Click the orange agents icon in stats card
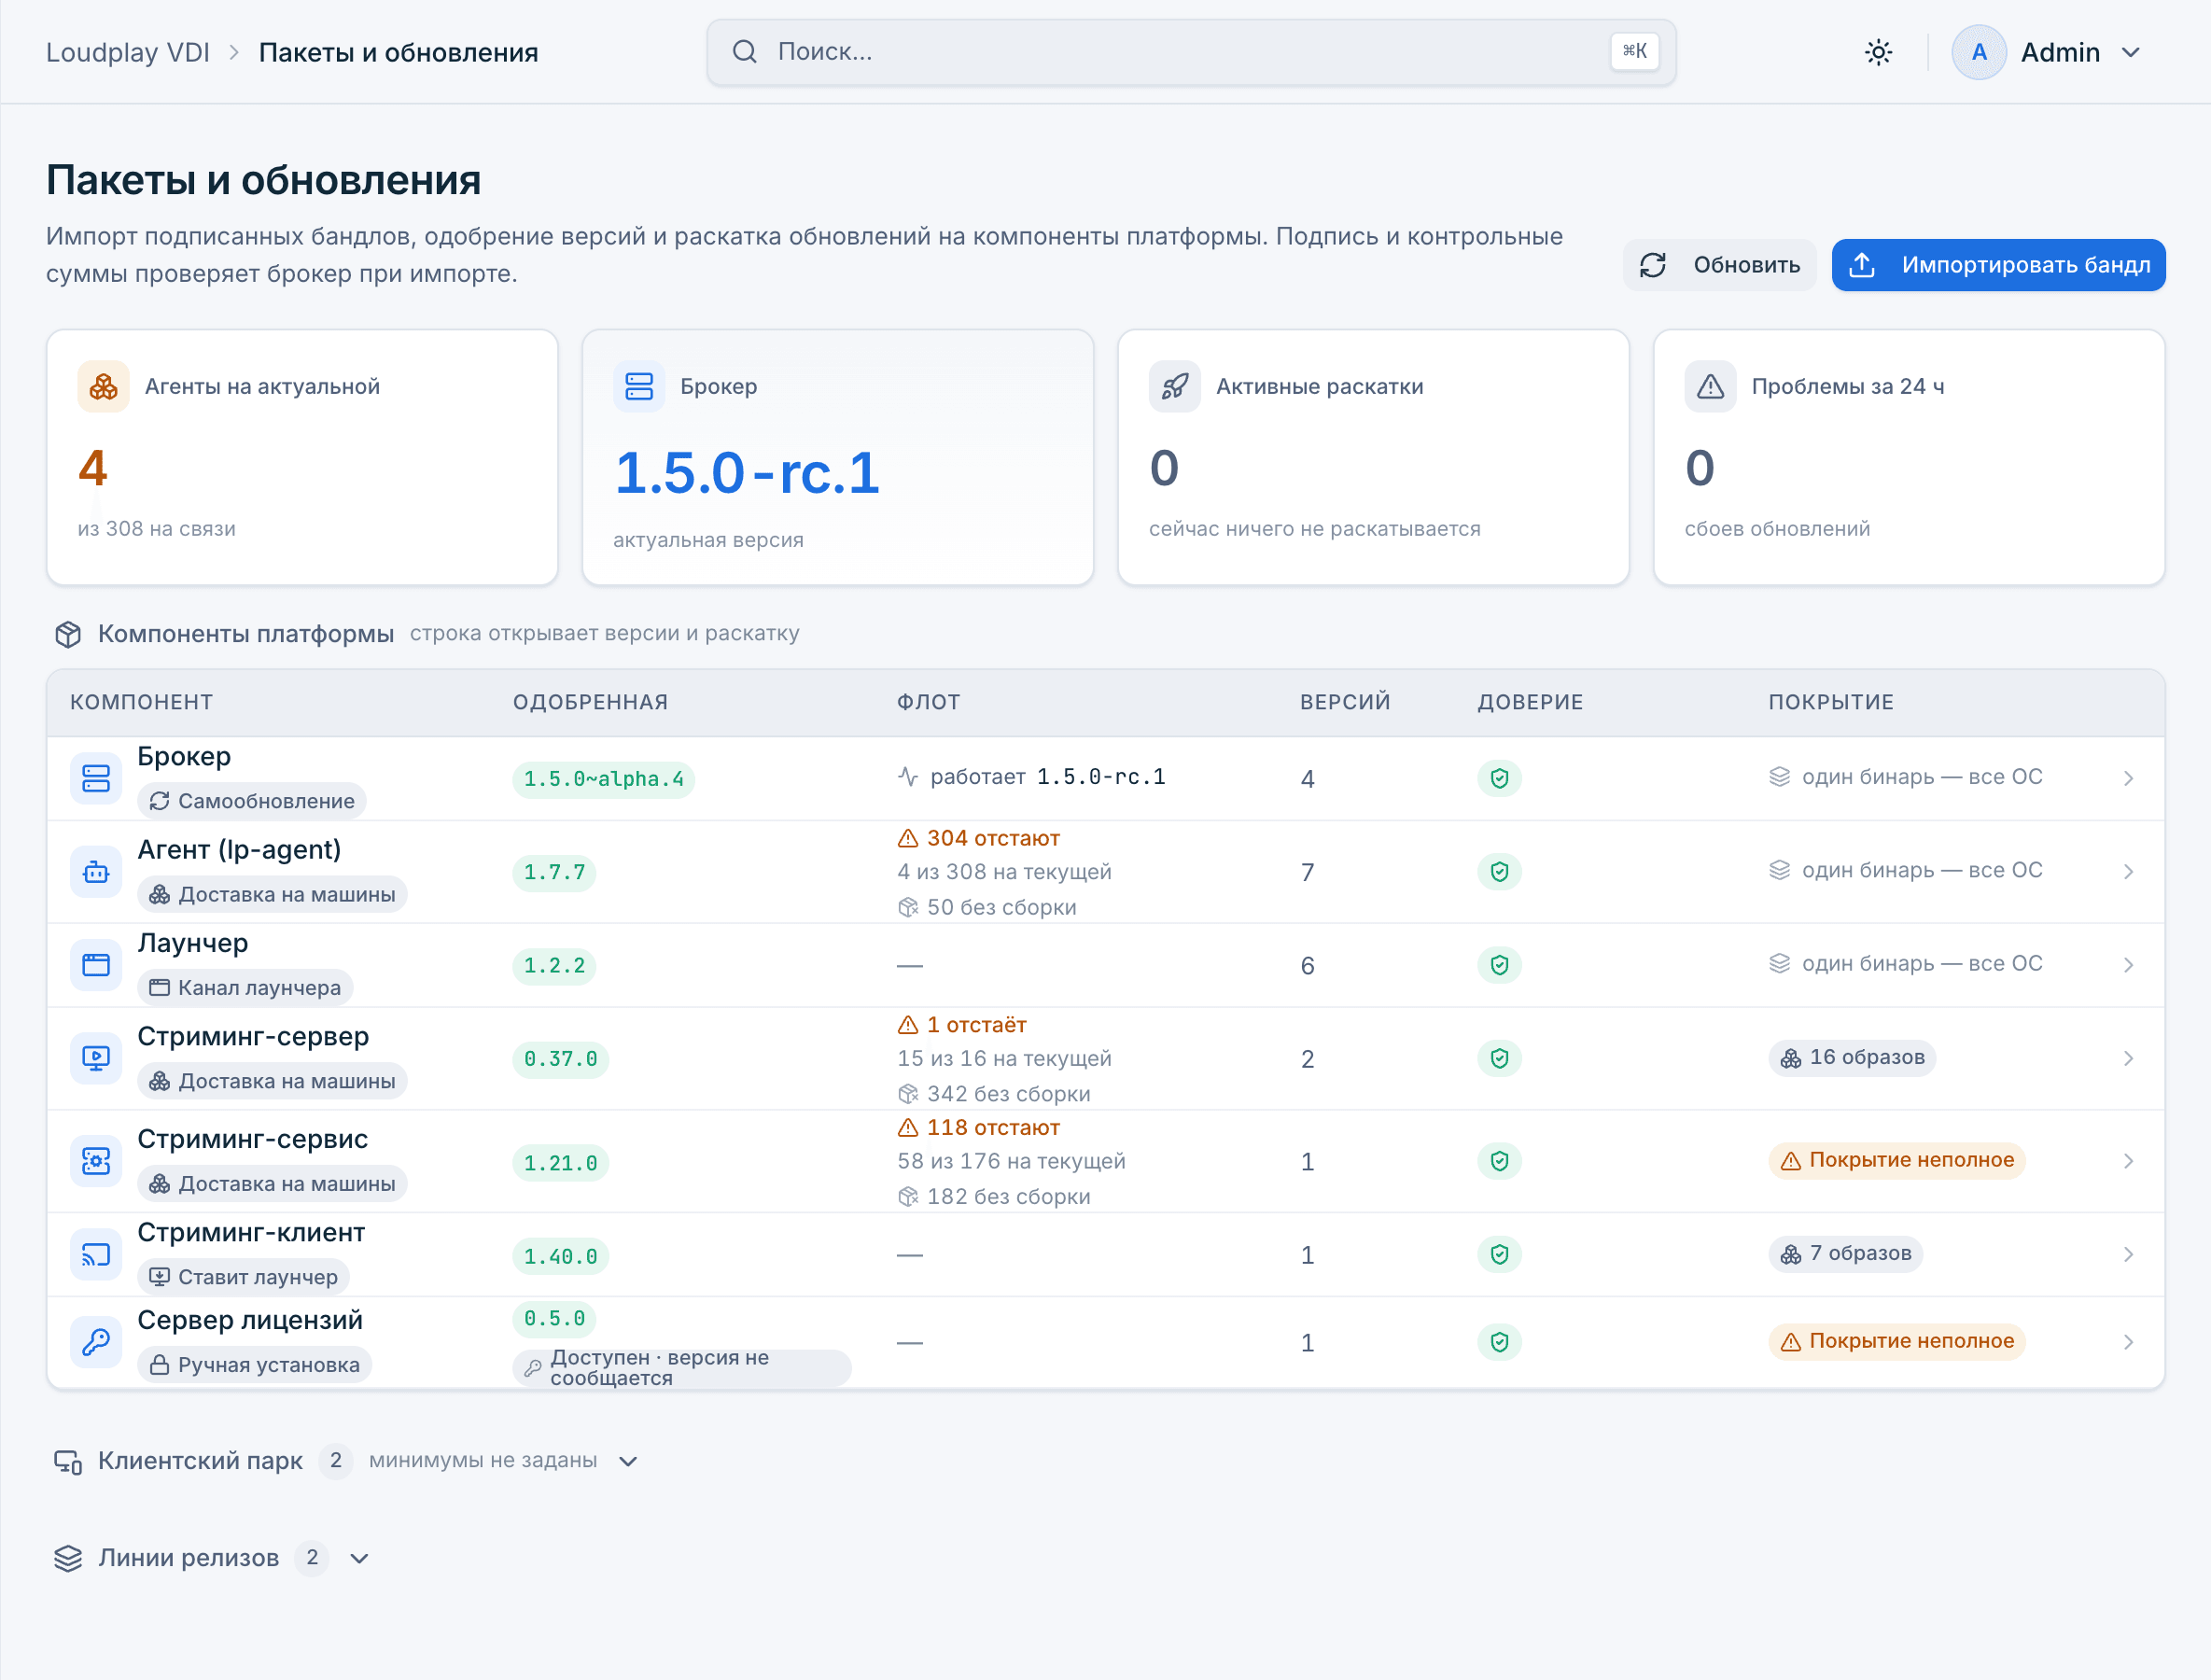Screen dimensions: 2211x1680 click(103, 386)
